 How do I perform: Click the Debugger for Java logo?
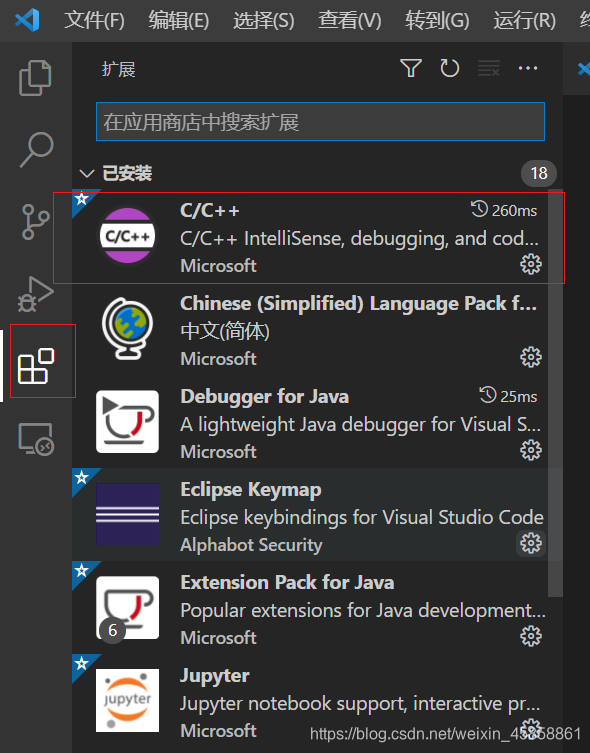[x=127, y=422]
